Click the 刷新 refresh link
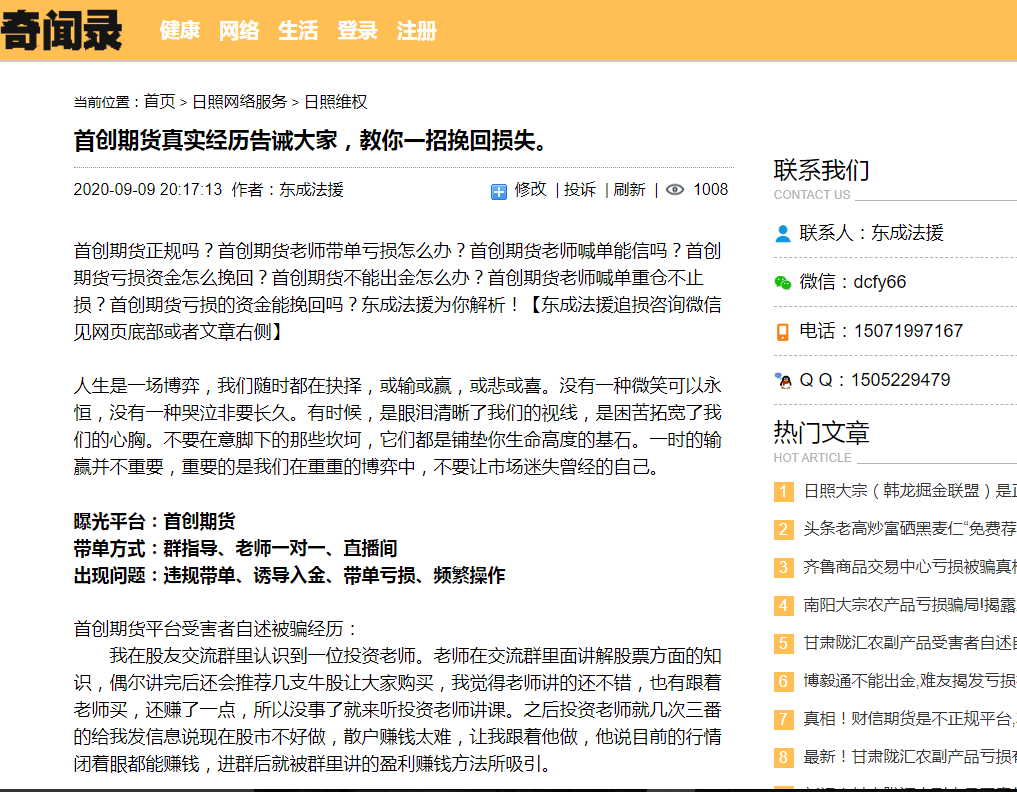Screen dimensions: 1017x792 point(629,189)
